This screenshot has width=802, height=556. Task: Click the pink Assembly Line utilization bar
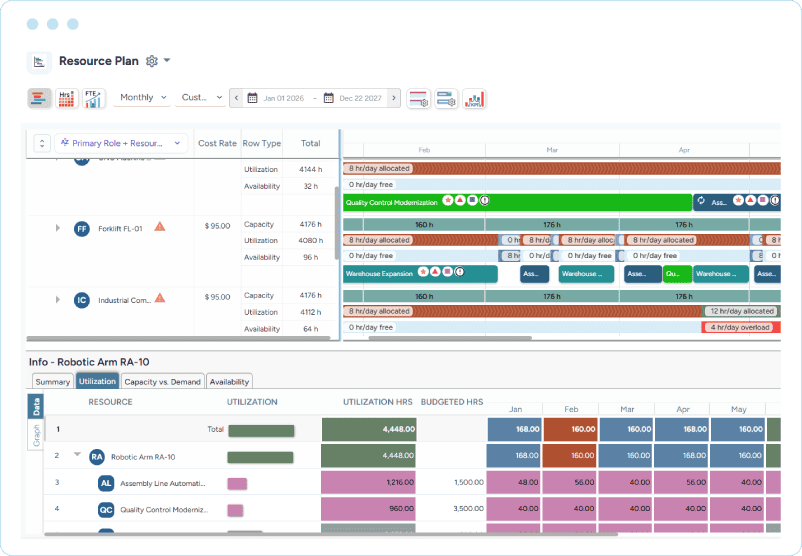[237, 483]
